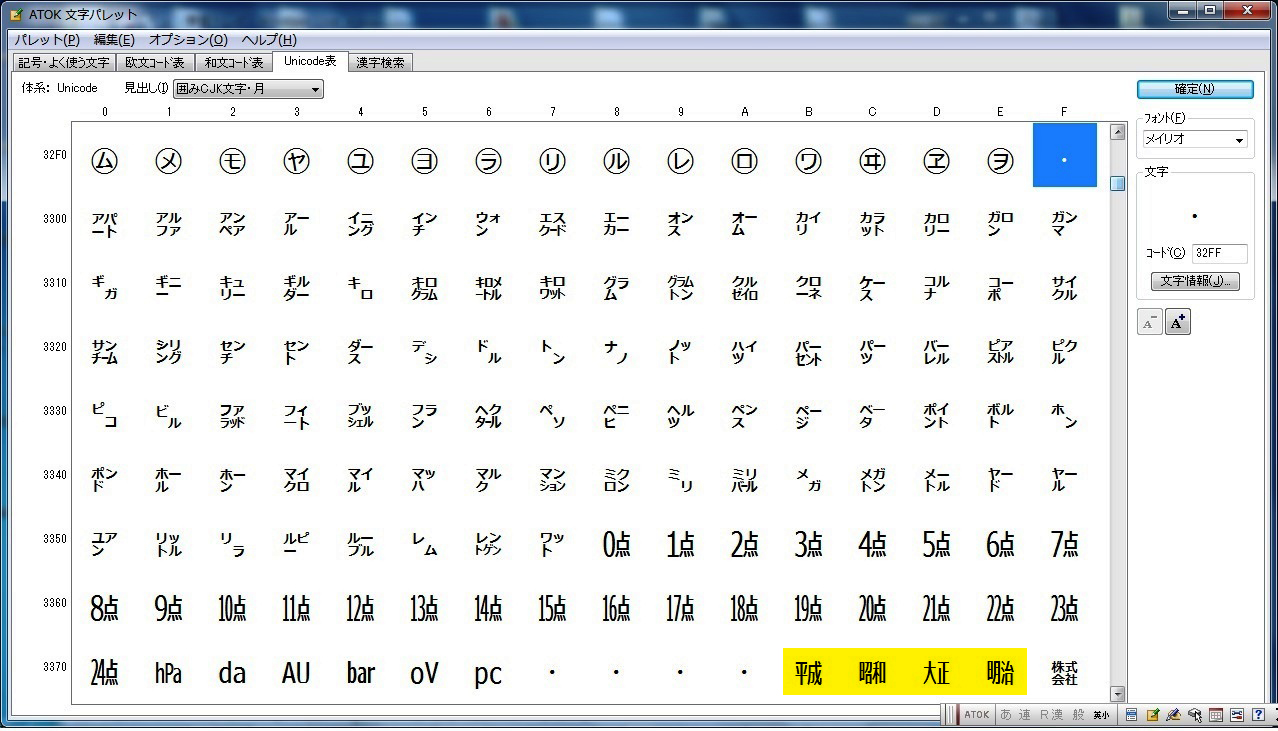Switch to the 漢字検索 tab

tap(380, 62)
